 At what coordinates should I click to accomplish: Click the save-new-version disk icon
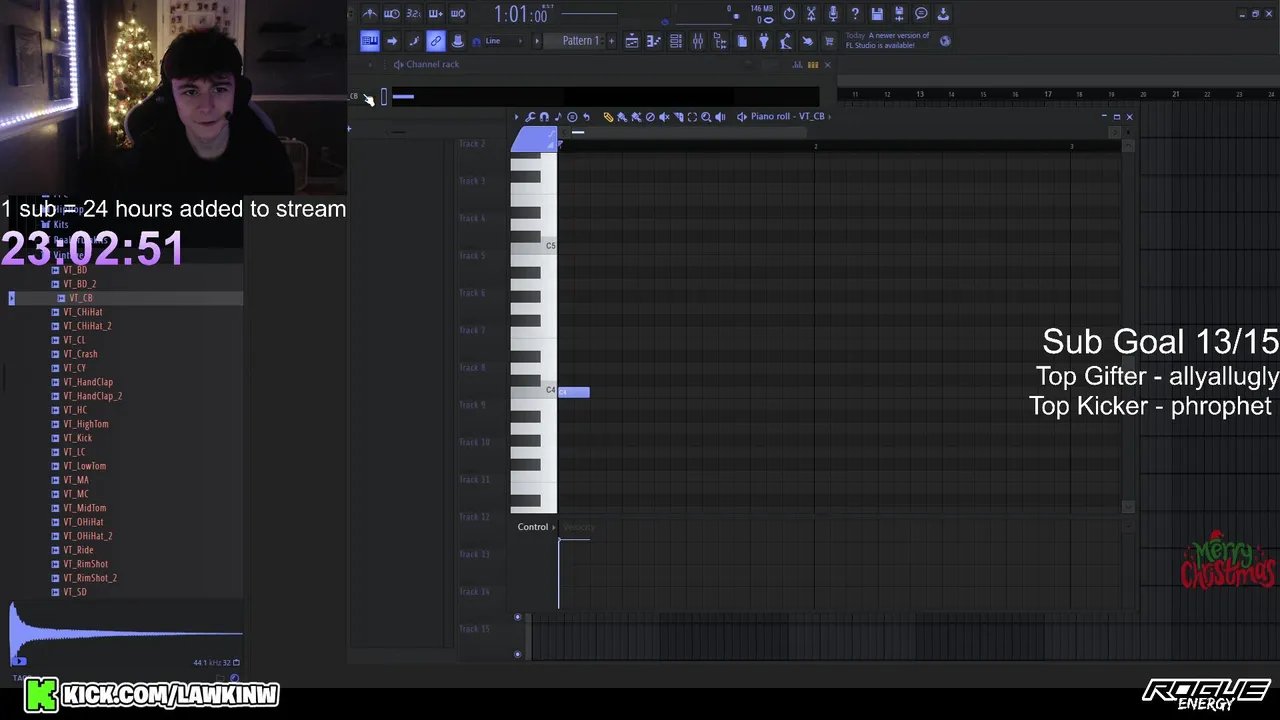click(x=899, y=14)
